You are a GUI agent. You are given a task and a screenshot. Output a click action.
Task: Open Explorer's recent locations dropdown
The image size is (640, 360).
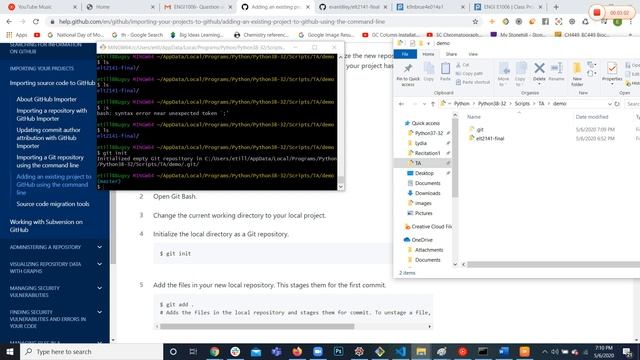(424, 104)
